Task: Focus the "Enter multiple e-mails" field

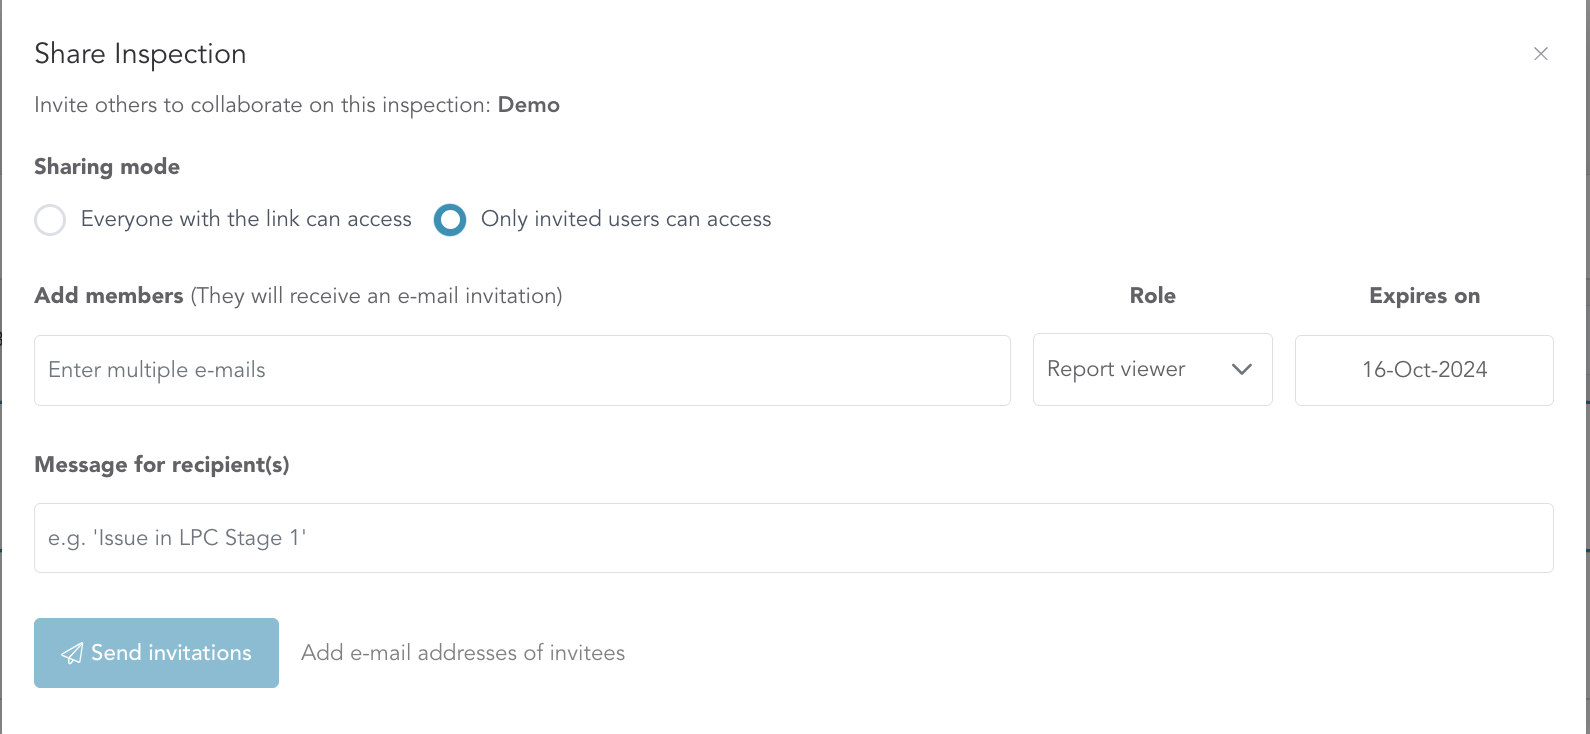Action: [522, 370]
